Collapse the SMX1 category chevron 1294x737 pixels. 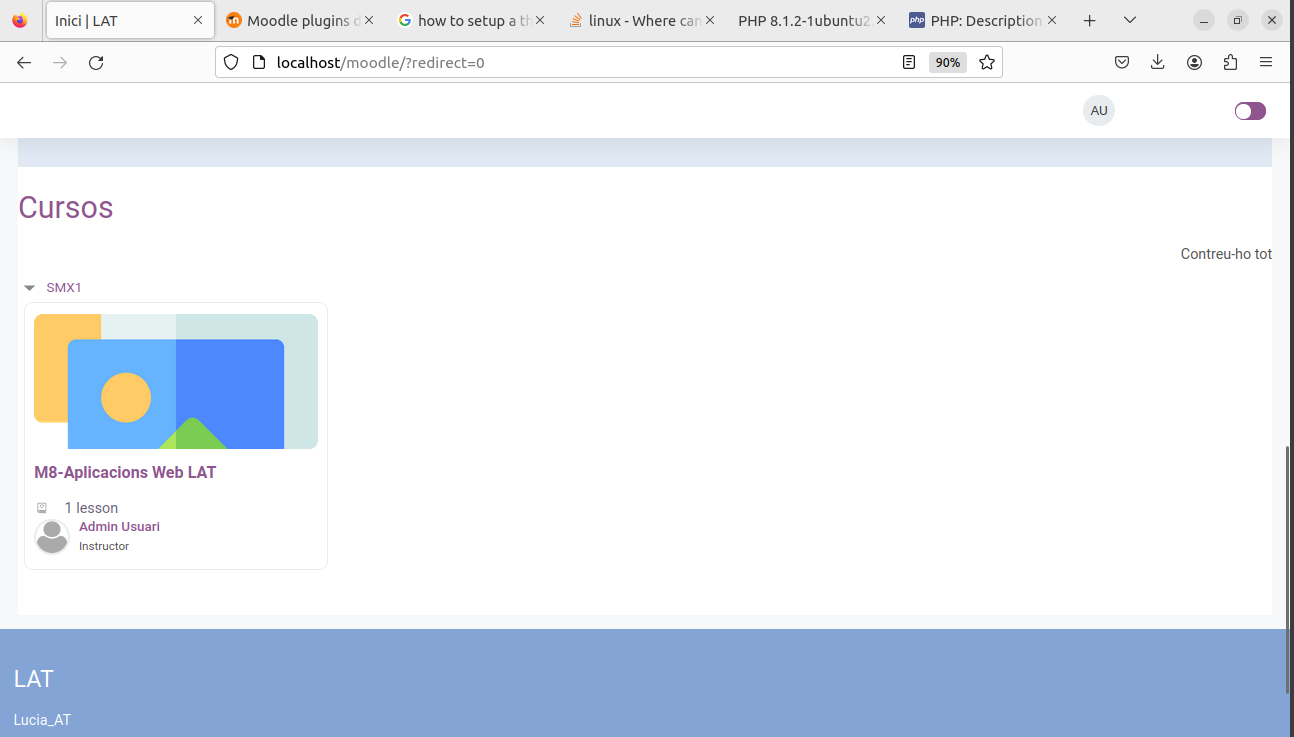click(29, 287)
